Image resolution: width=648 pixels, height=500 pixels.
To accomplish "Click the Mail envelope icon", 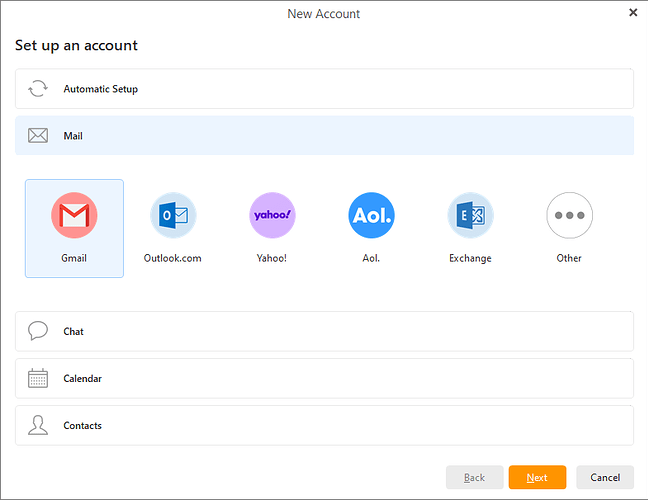I will (x=38, y=136).
